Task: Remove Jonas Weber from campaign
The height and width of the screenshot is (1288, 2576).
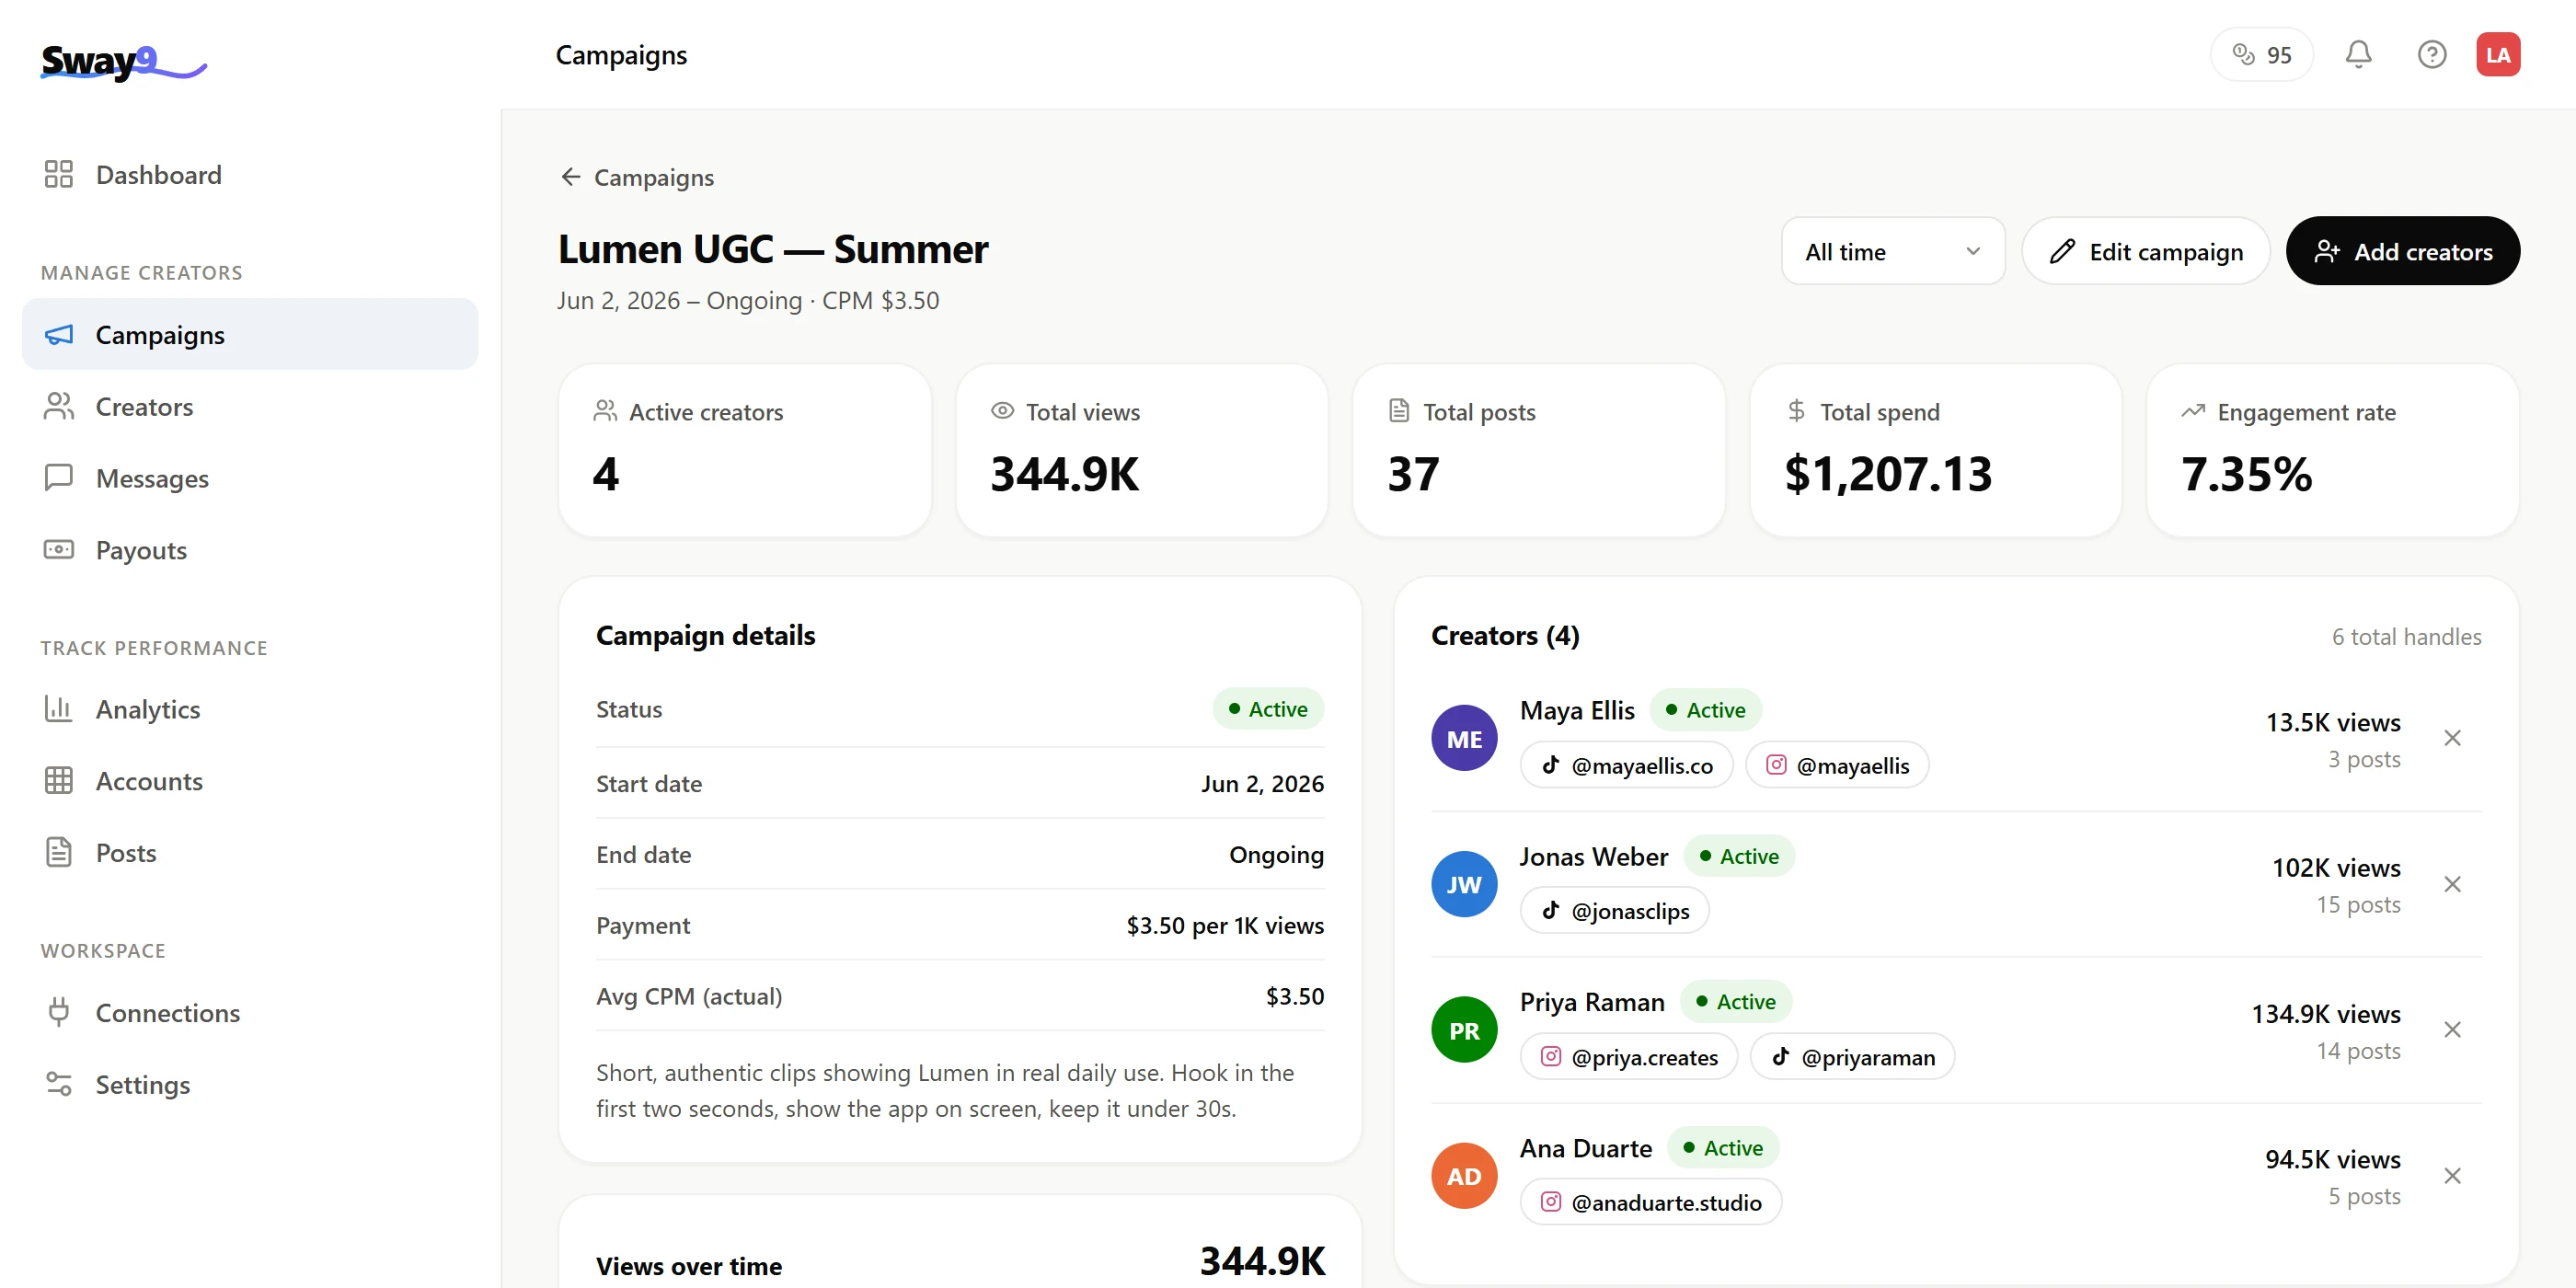Action: tap(2452, 885)
